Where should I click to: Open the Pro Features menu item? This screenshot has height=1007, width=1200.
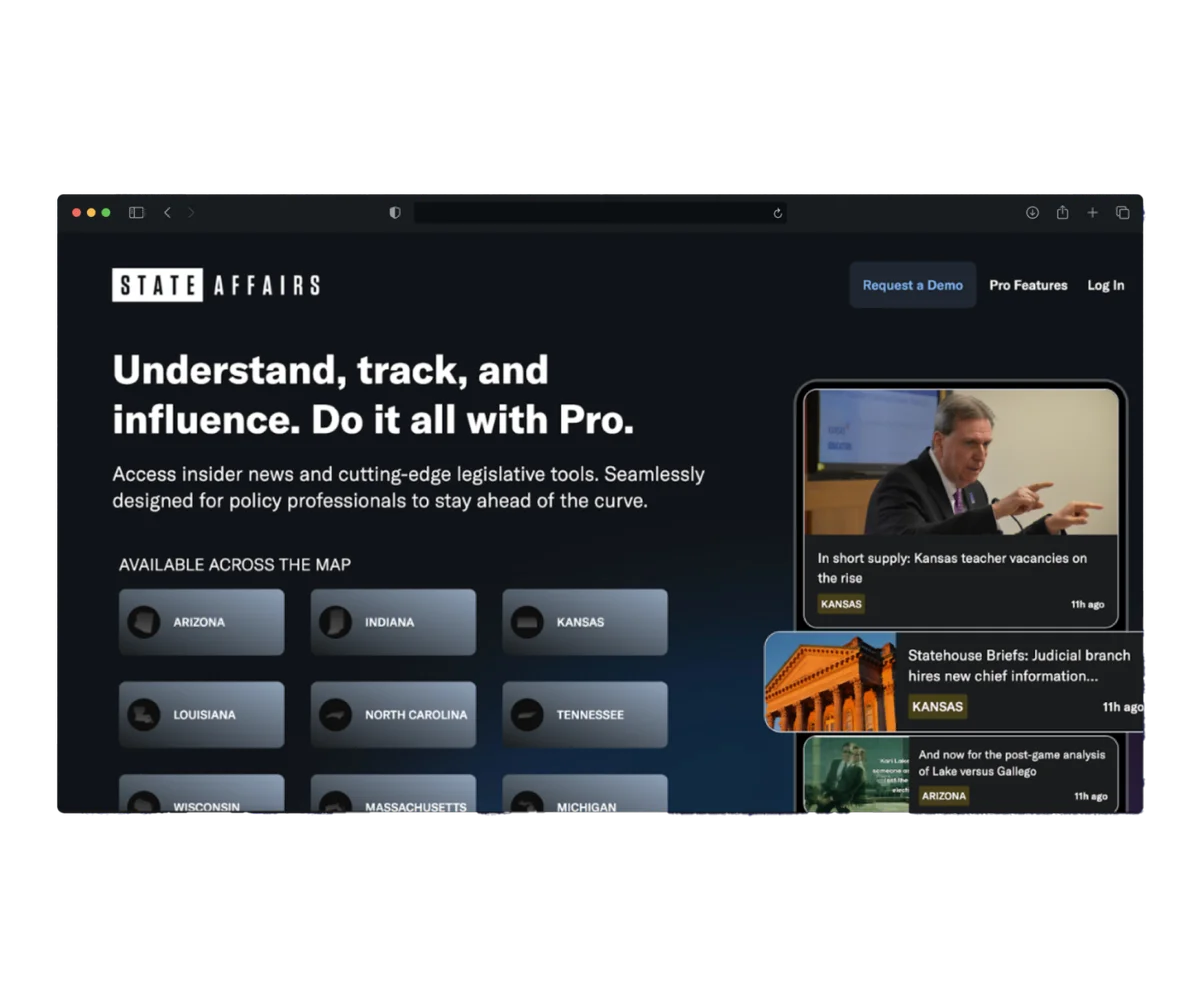click(1028, 285)
